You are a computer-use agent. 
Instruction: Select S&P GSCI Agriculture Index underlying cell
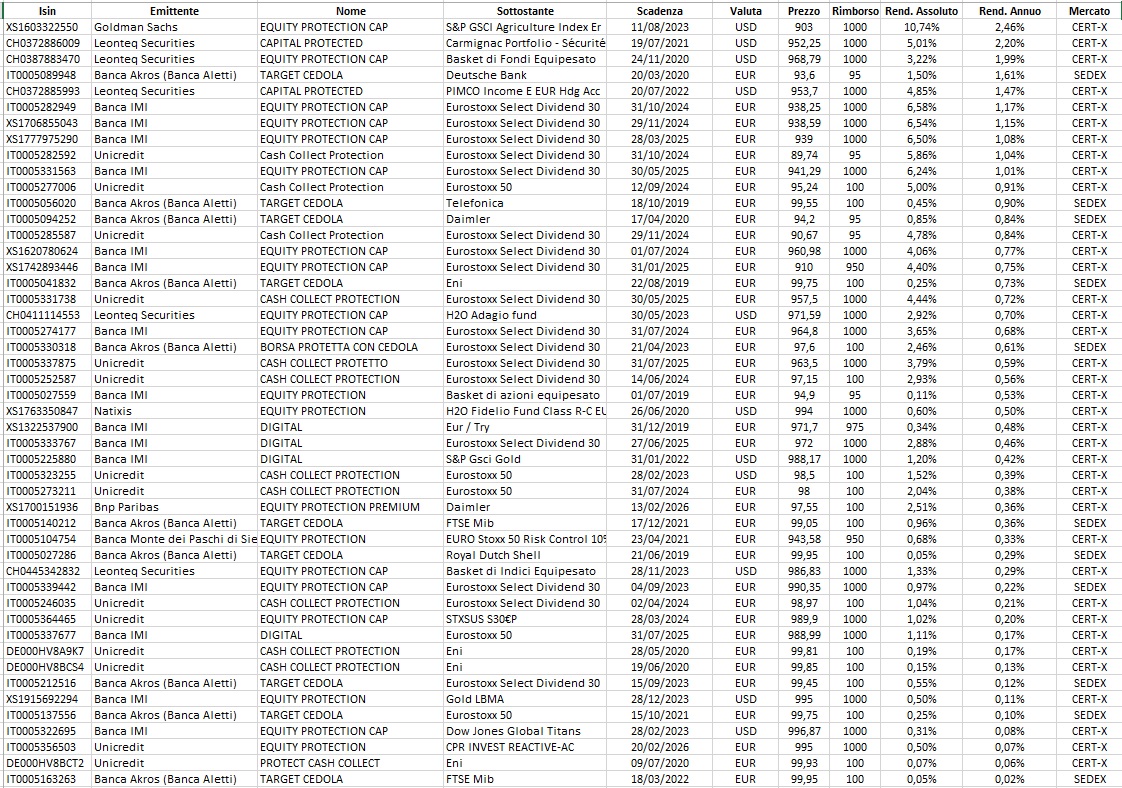(x=523, y=27)
